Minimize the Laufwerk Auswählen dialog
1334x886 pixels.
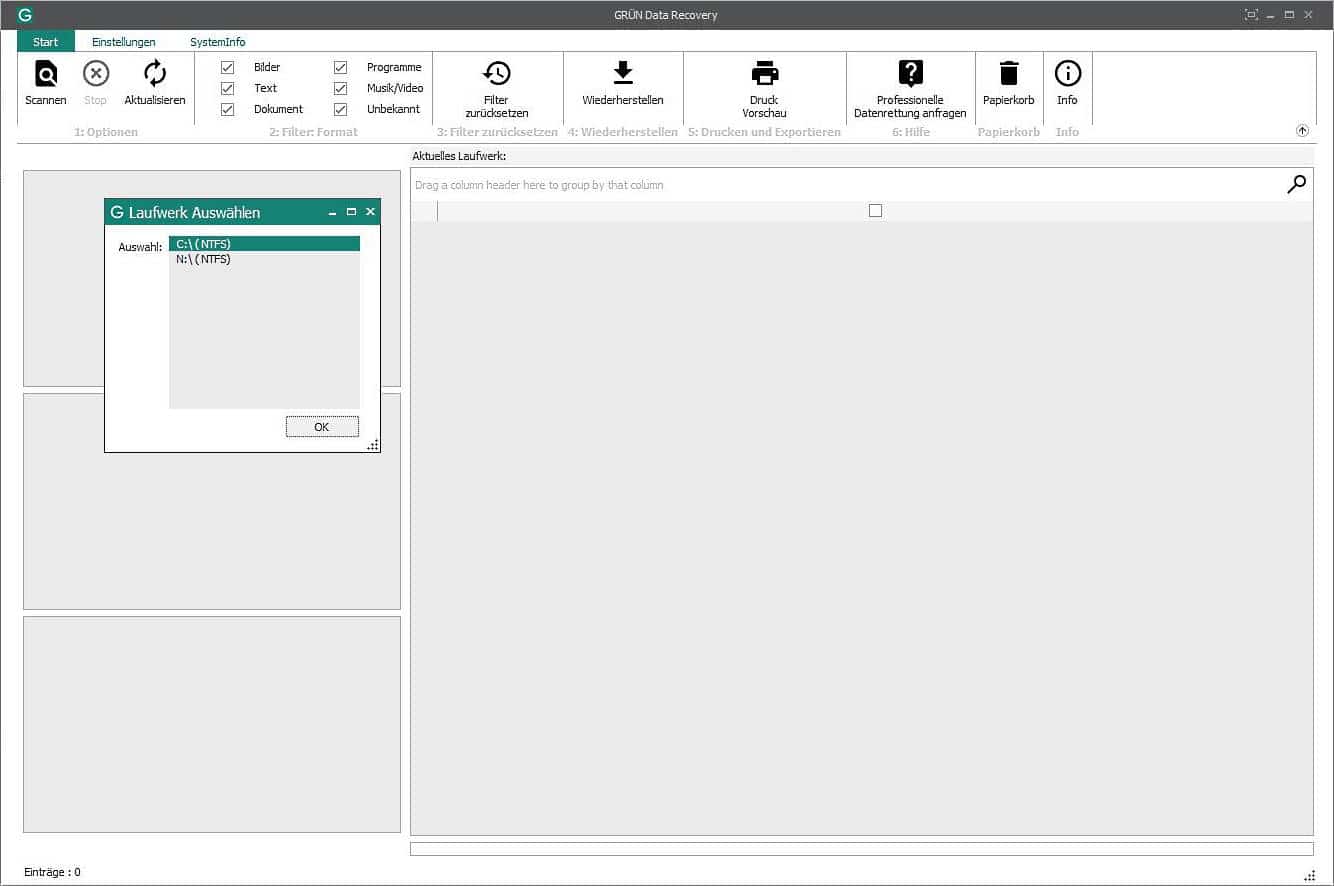coord(333,213)
